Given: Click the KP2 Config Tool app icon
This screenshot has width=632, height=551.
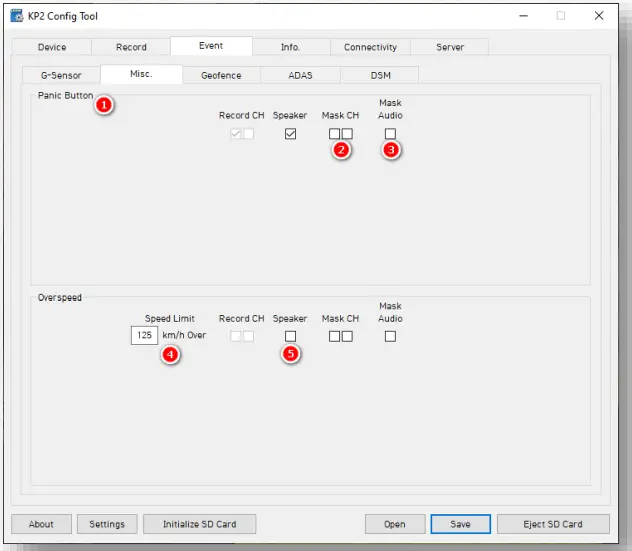Looking at the screenshot, I should (17, 16).
